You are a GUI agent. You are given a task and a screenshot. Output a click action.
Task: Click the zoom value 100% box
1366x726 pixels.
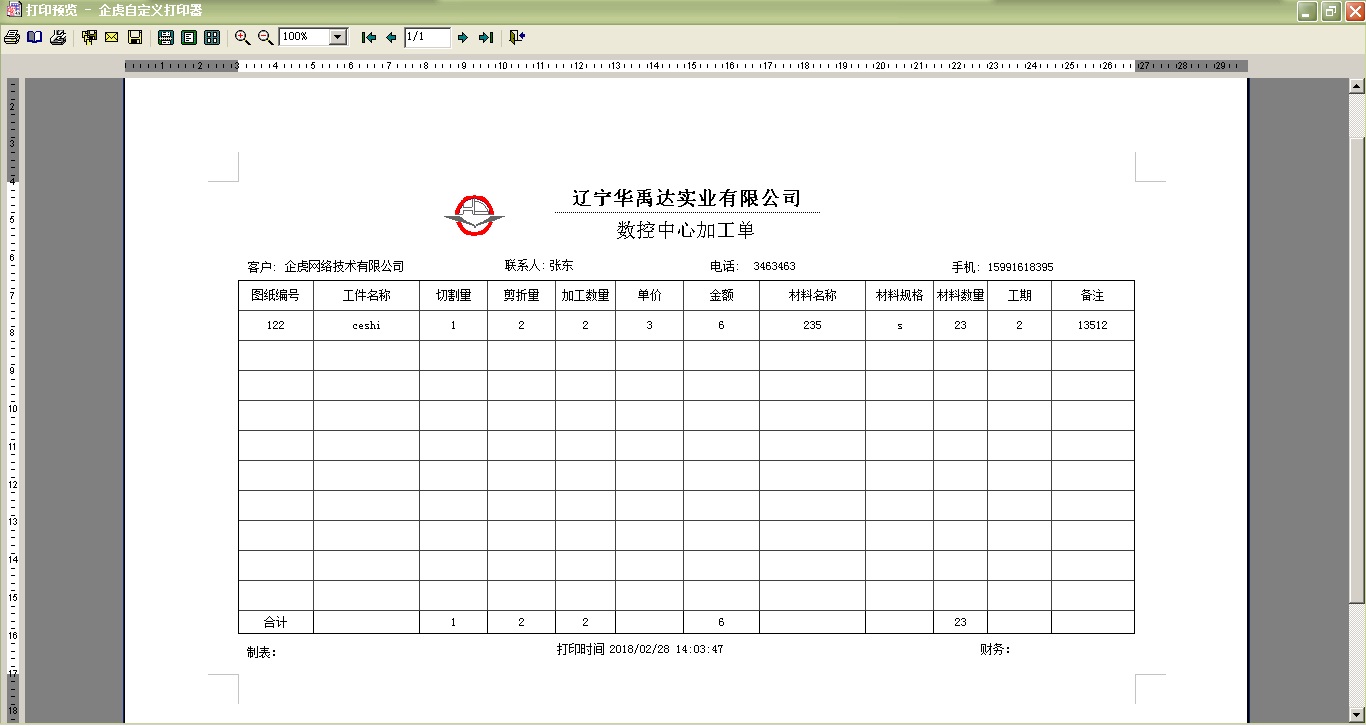pos(304,37)
